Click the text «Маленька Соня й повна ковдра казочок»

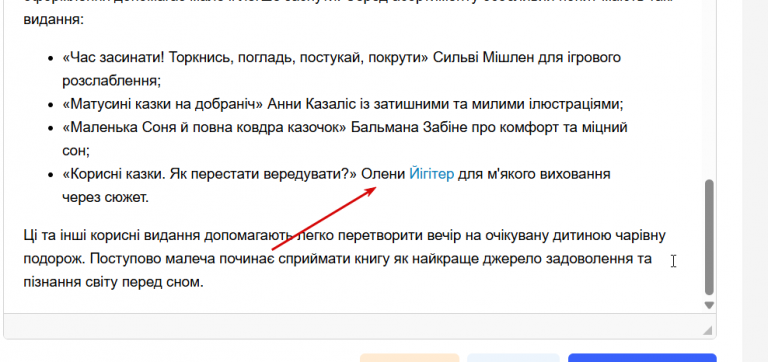pos(204,128)
